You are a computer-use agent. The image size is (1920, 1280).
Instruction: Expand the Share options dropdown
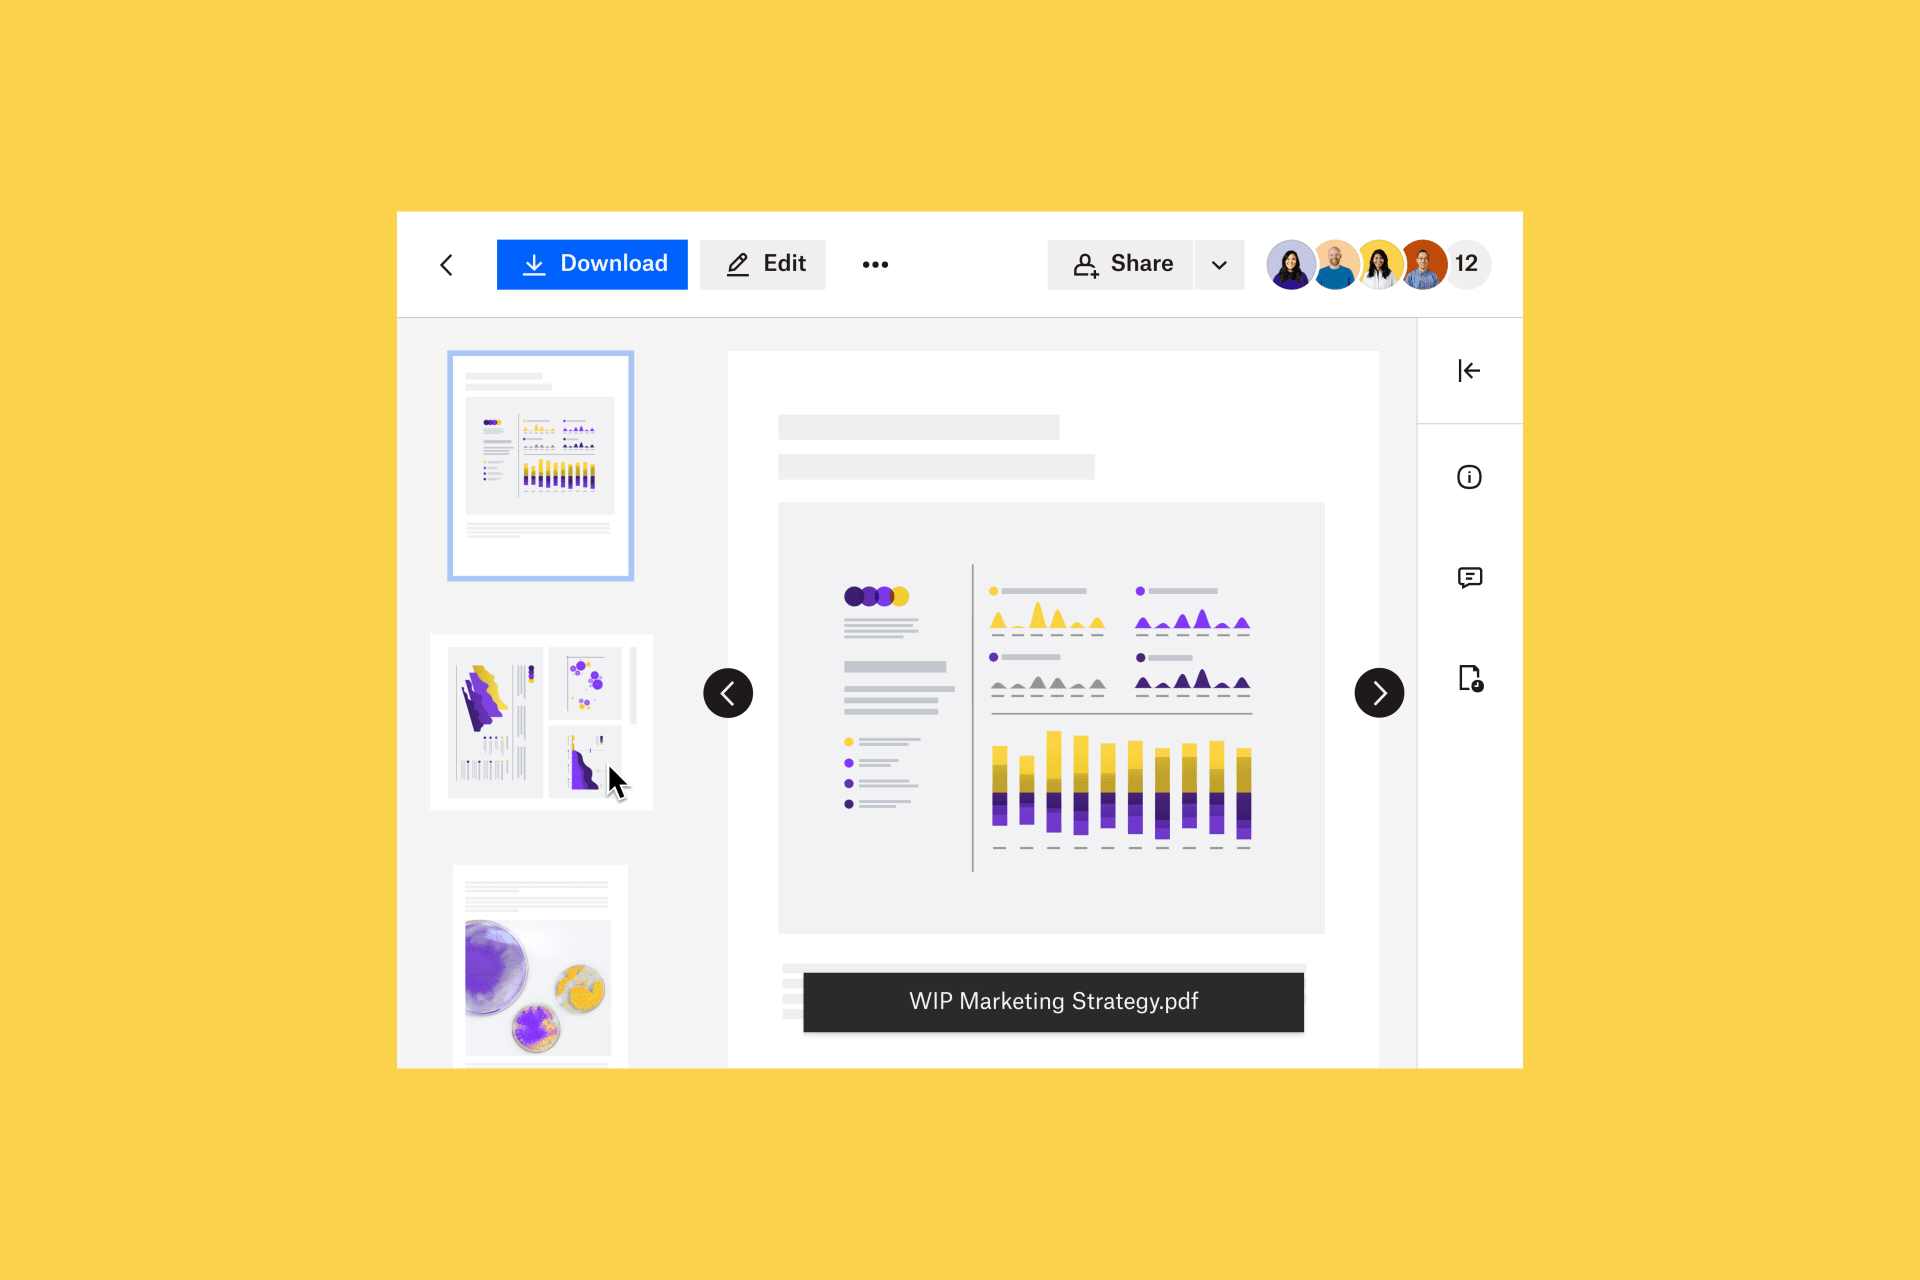click(1219, 264)
